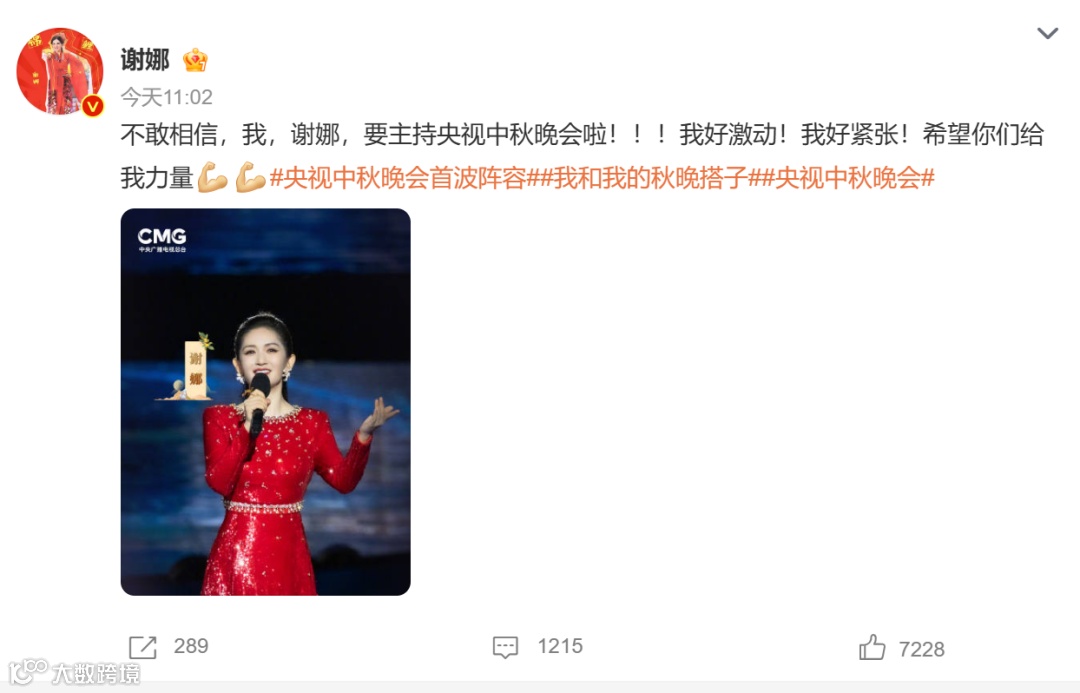Open the 谢娜 username link

[145, 60]
